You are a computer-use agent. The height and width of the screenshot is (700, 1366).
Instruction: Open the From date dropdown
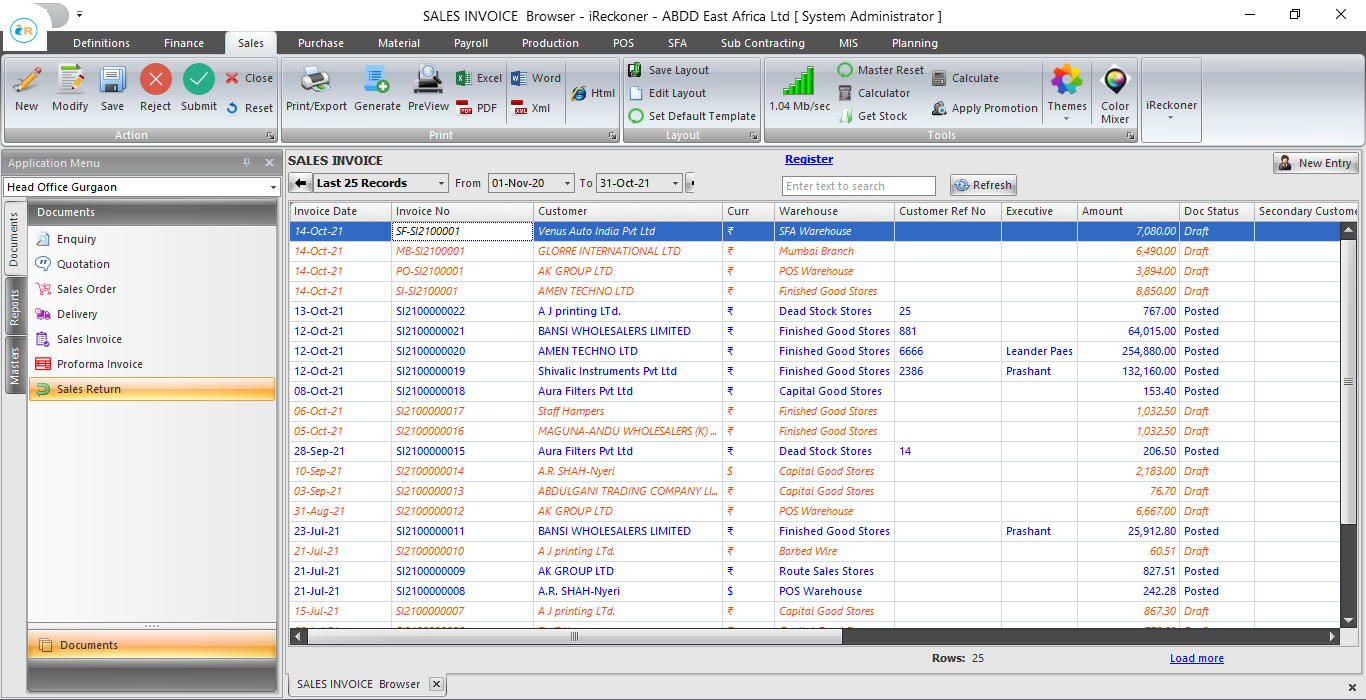567,184
